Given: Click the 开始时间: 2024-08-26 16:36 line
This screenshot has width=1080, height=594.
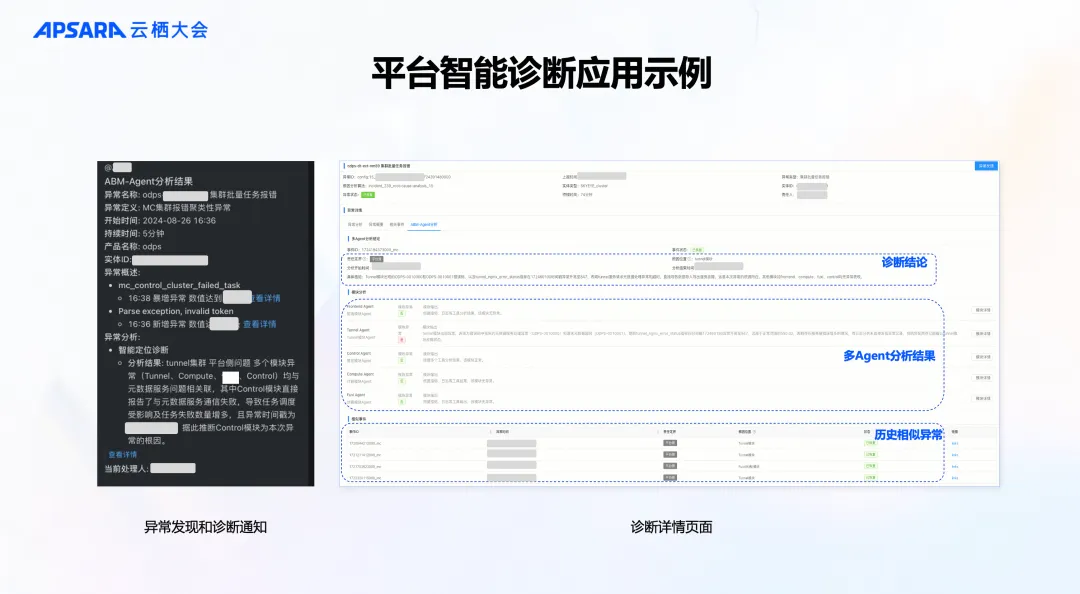Looking at the screenshot, I should pos(160,221).
